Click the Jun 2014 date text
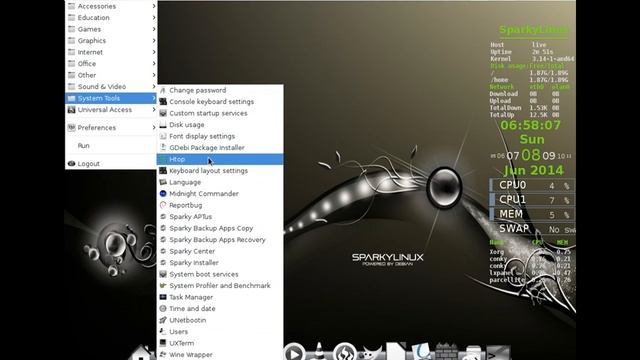The width and height of the screenshot is (640, 360). tap(533, 170)
